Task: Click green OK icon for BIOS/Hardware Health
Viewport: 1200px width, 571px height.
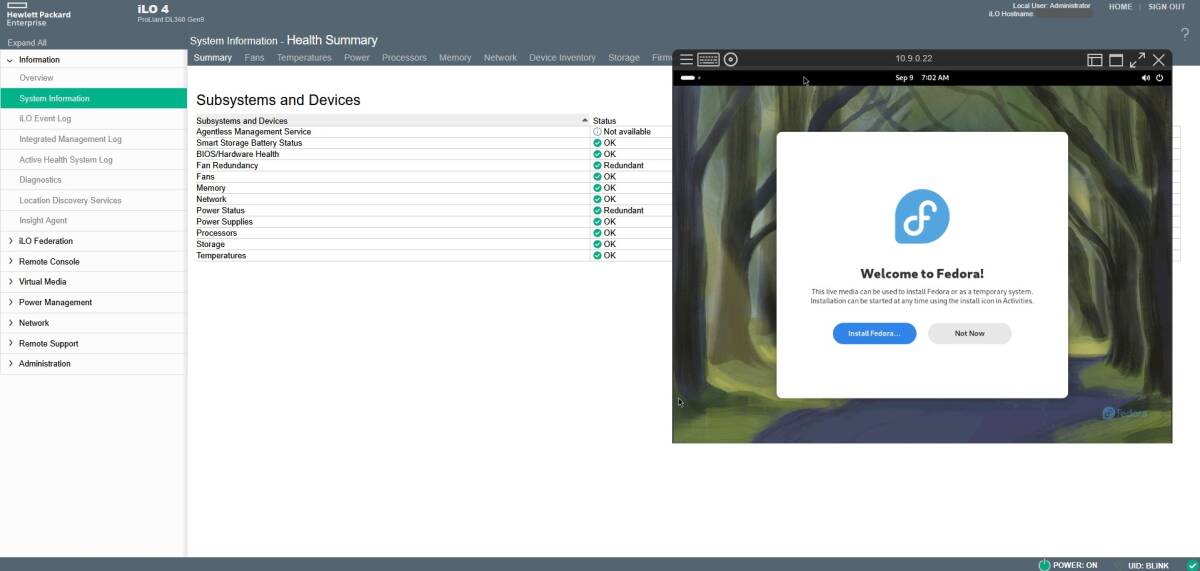Action: click(x=597, y=155)
